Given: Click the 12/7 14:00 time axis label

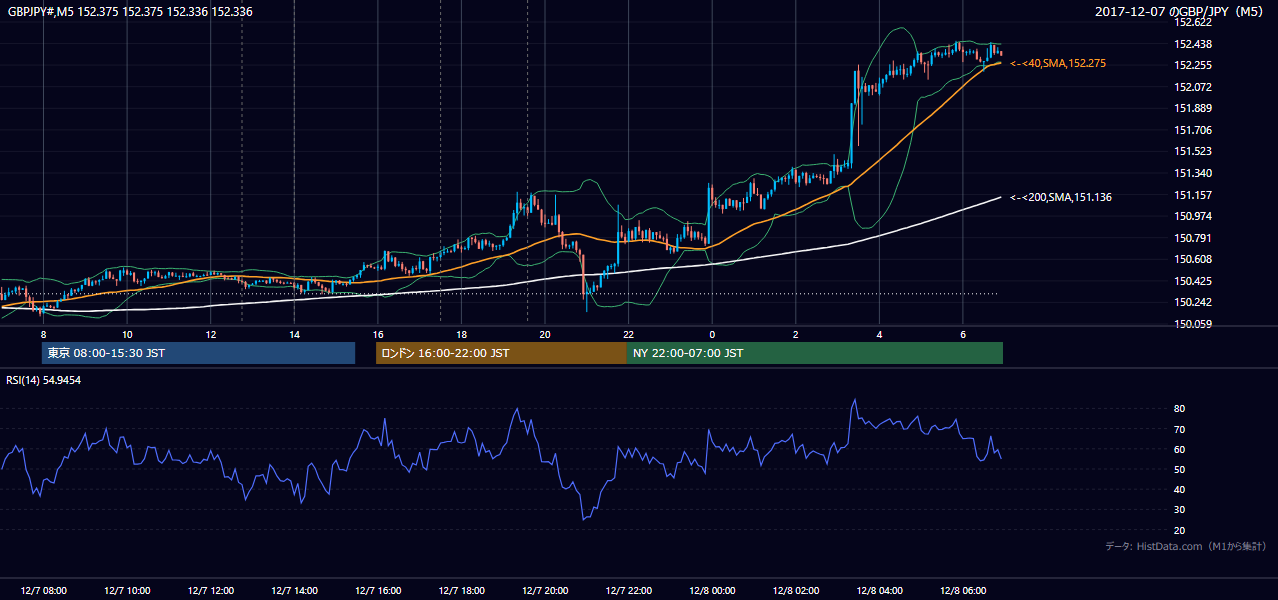Looking at the screenshot, I should [294, 590].
